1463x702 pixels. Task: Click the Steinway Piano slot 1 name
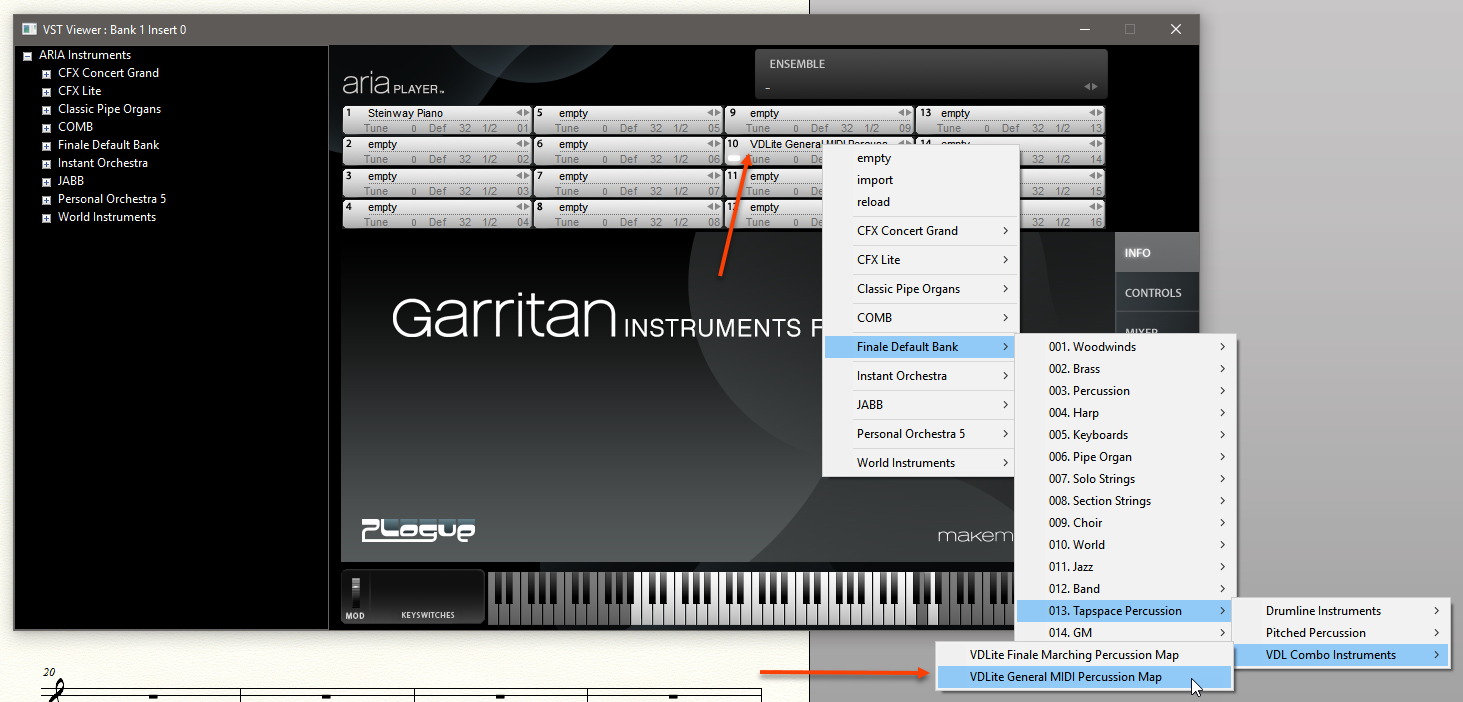tap(405, 113)
